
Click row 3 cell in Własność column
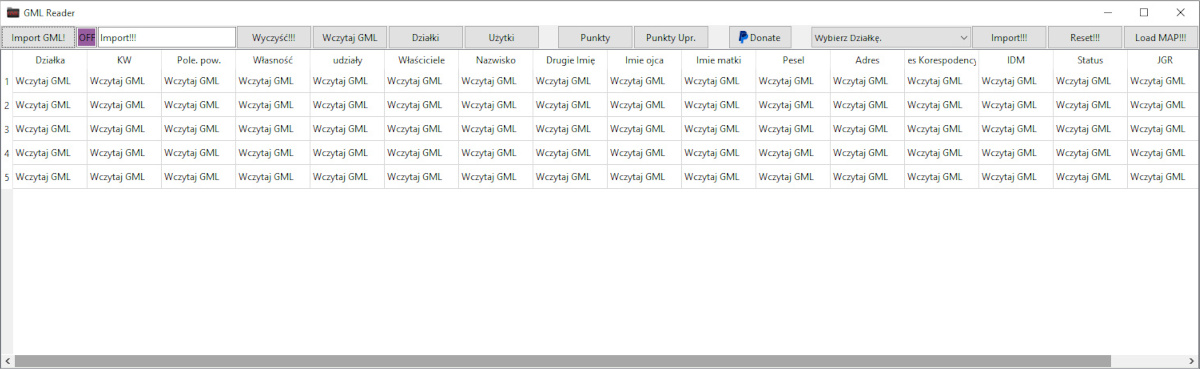click(272, 129)
